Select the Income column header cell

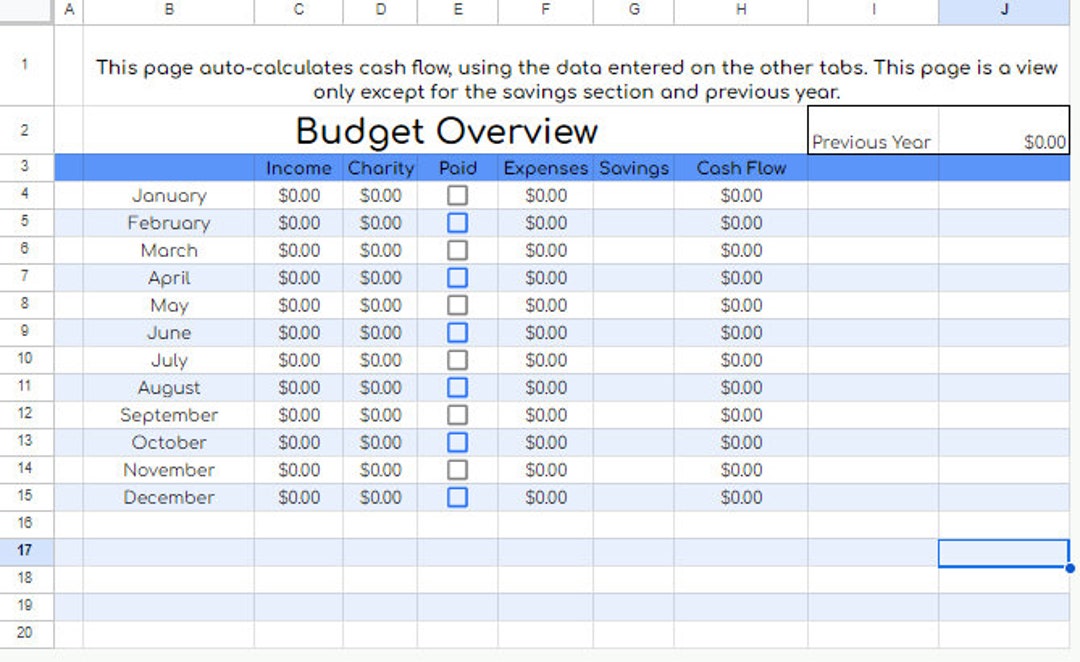pyautogui.click(x=297, y=168)
